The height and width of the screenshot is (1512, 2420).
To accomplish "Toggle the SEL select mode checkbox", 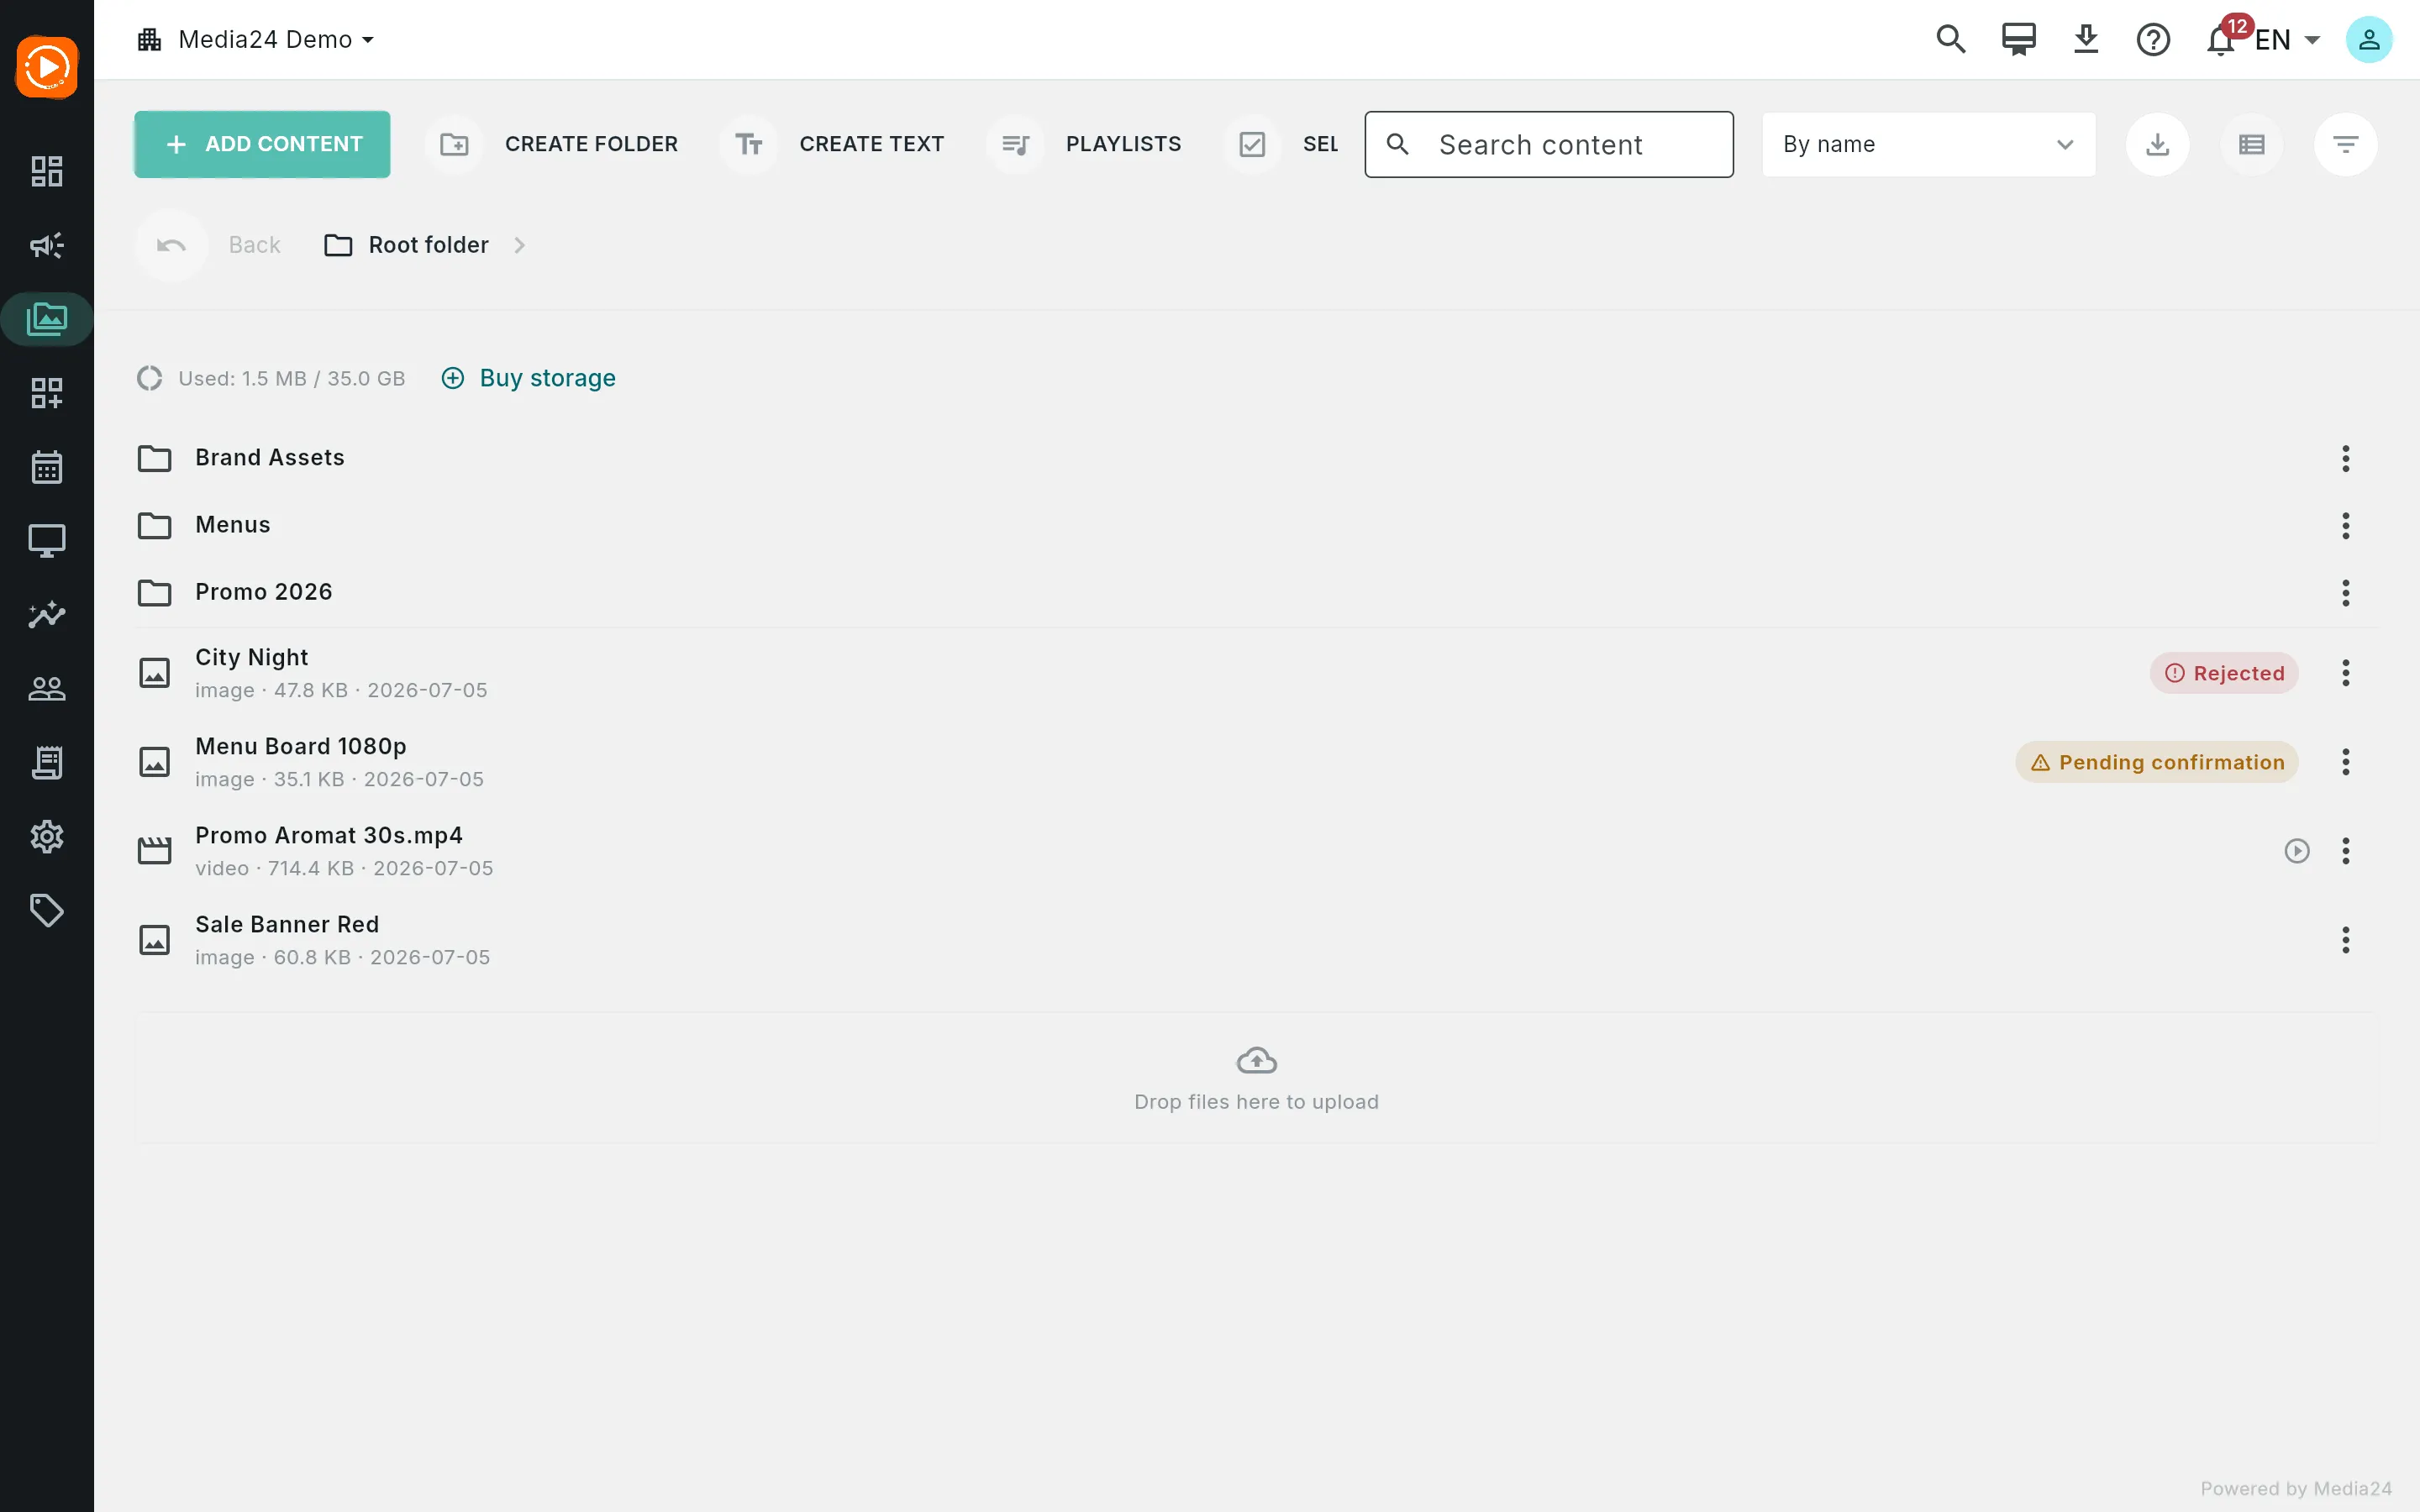I will [1281, 144].
